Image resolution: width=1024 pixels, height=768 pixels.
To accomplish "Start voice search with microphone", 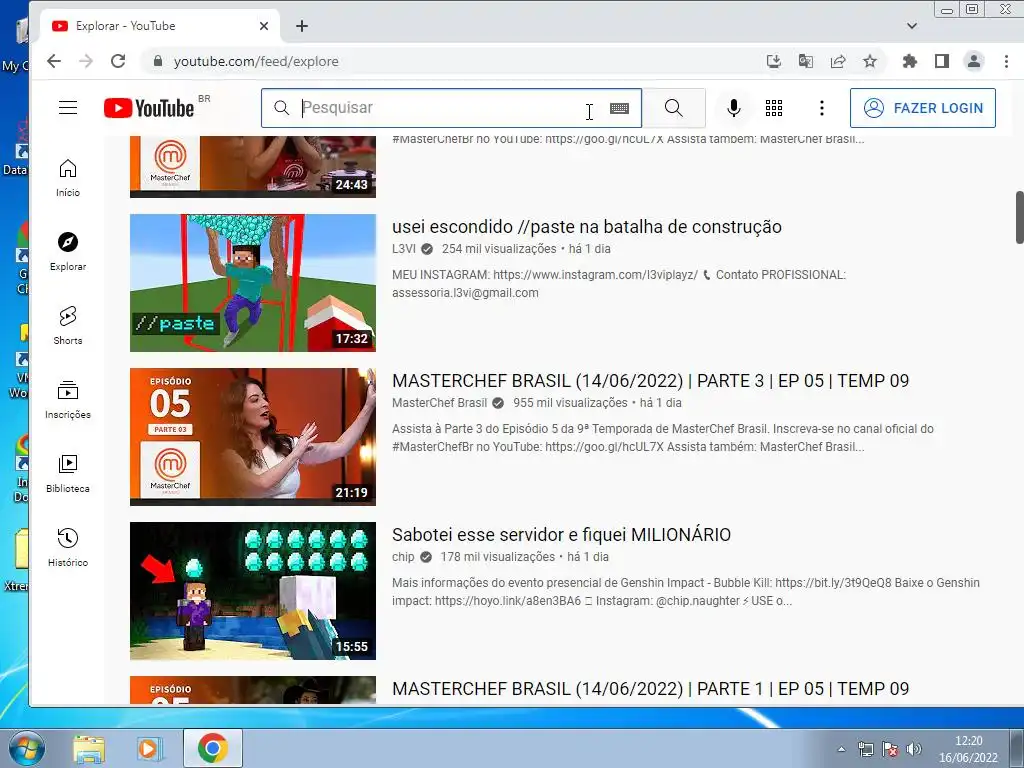I will click(x=734, y=108).
